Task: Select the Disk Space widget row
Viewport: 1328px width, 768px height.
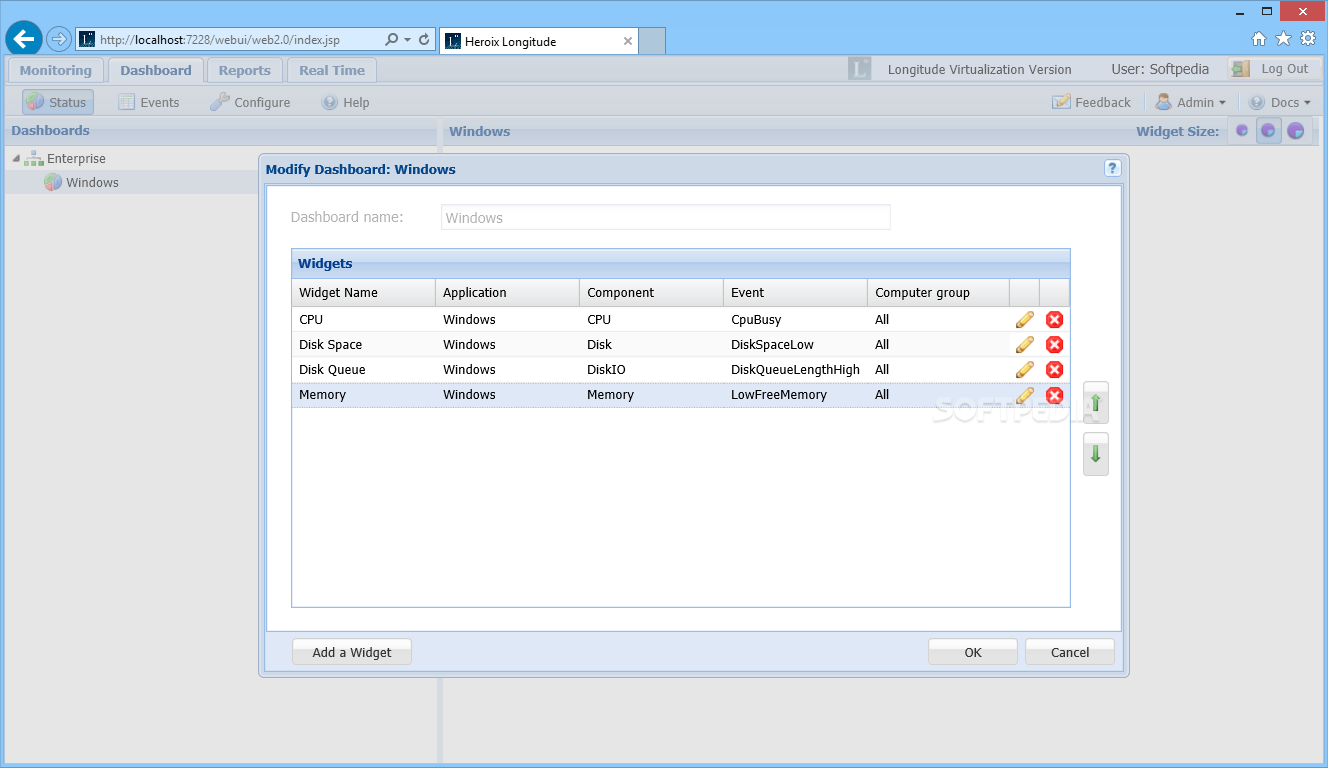Action: pyautogui.click(x=680, y=345)
